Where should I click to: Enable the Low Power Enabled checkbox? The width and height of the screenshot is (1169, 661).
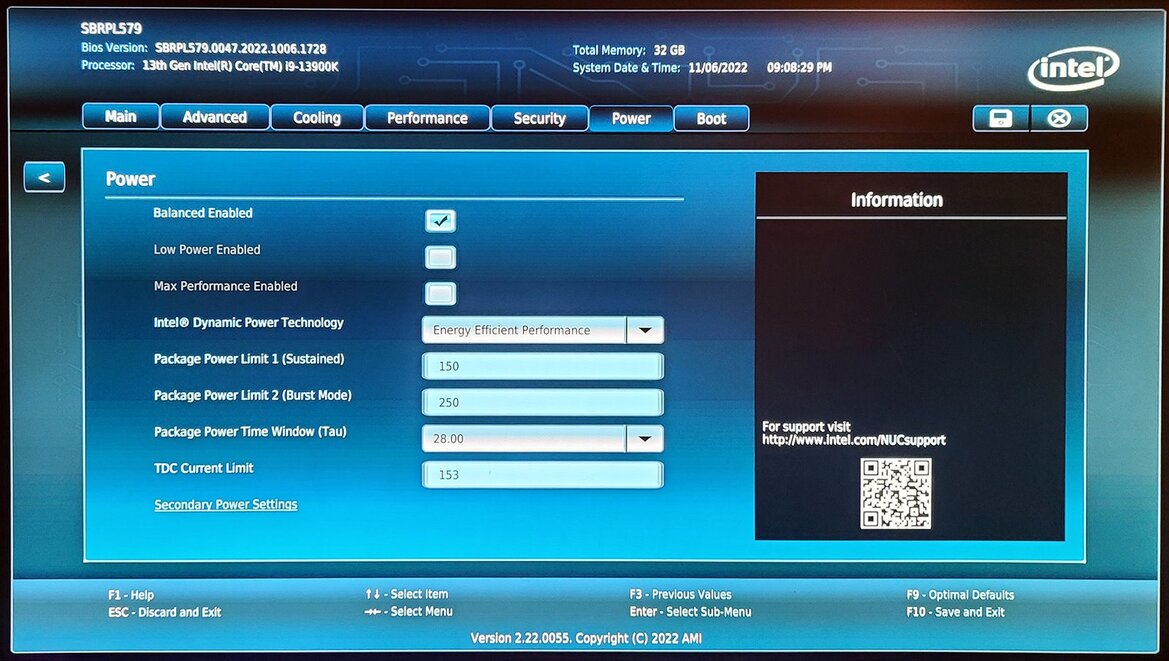[440, 258]
